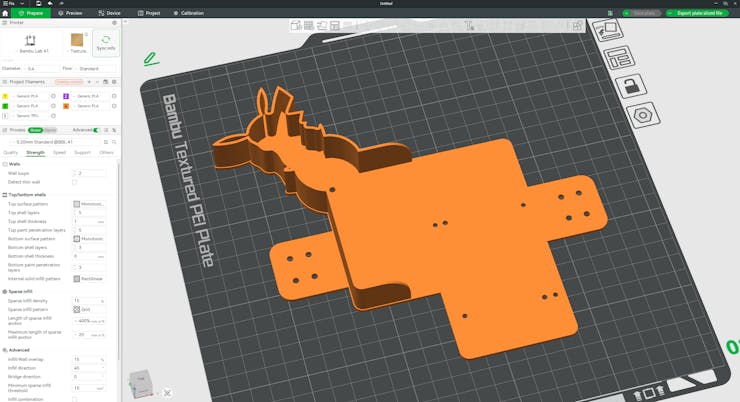Toggle the plate lock padlock icon
This screenshot has height=402, width=740.
point(631,86)
